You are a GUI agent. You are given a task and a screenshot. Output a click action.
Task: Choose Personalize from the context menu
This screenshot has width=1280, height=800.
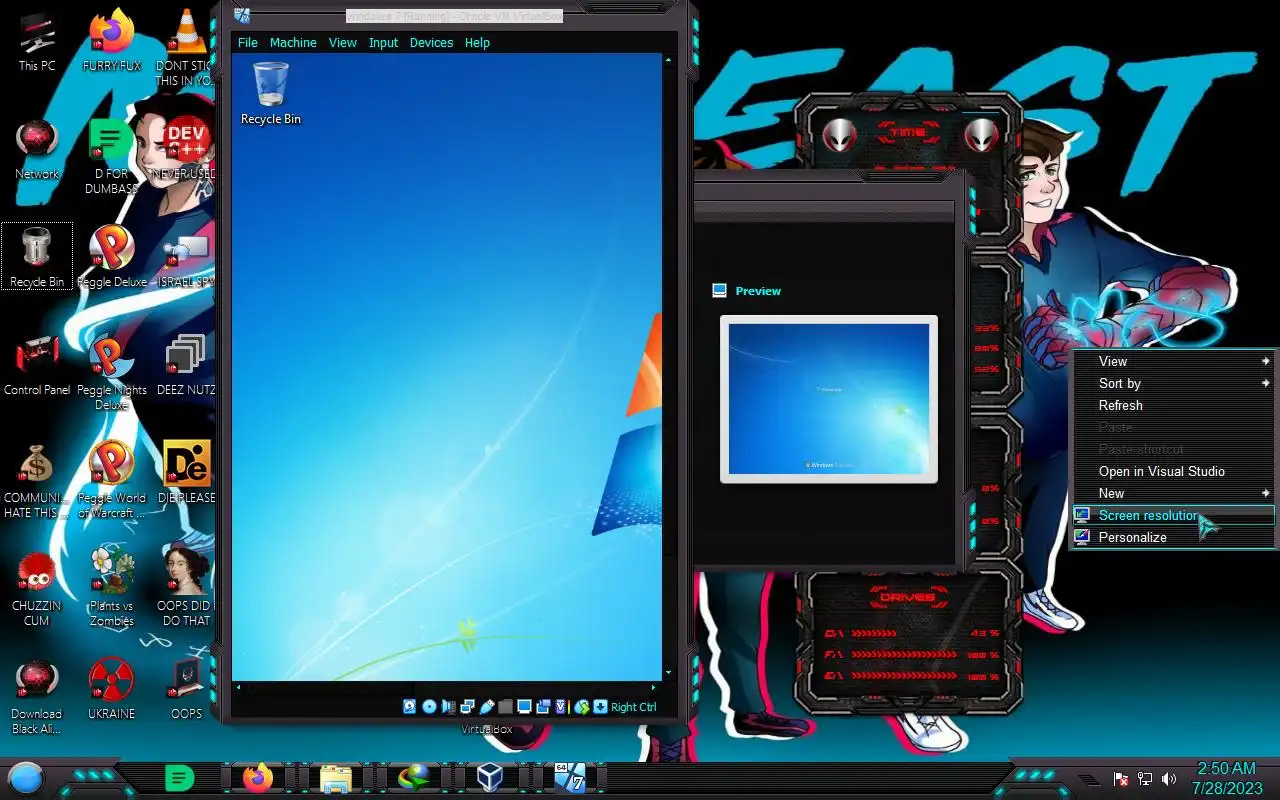click(x=1173, y=537)
